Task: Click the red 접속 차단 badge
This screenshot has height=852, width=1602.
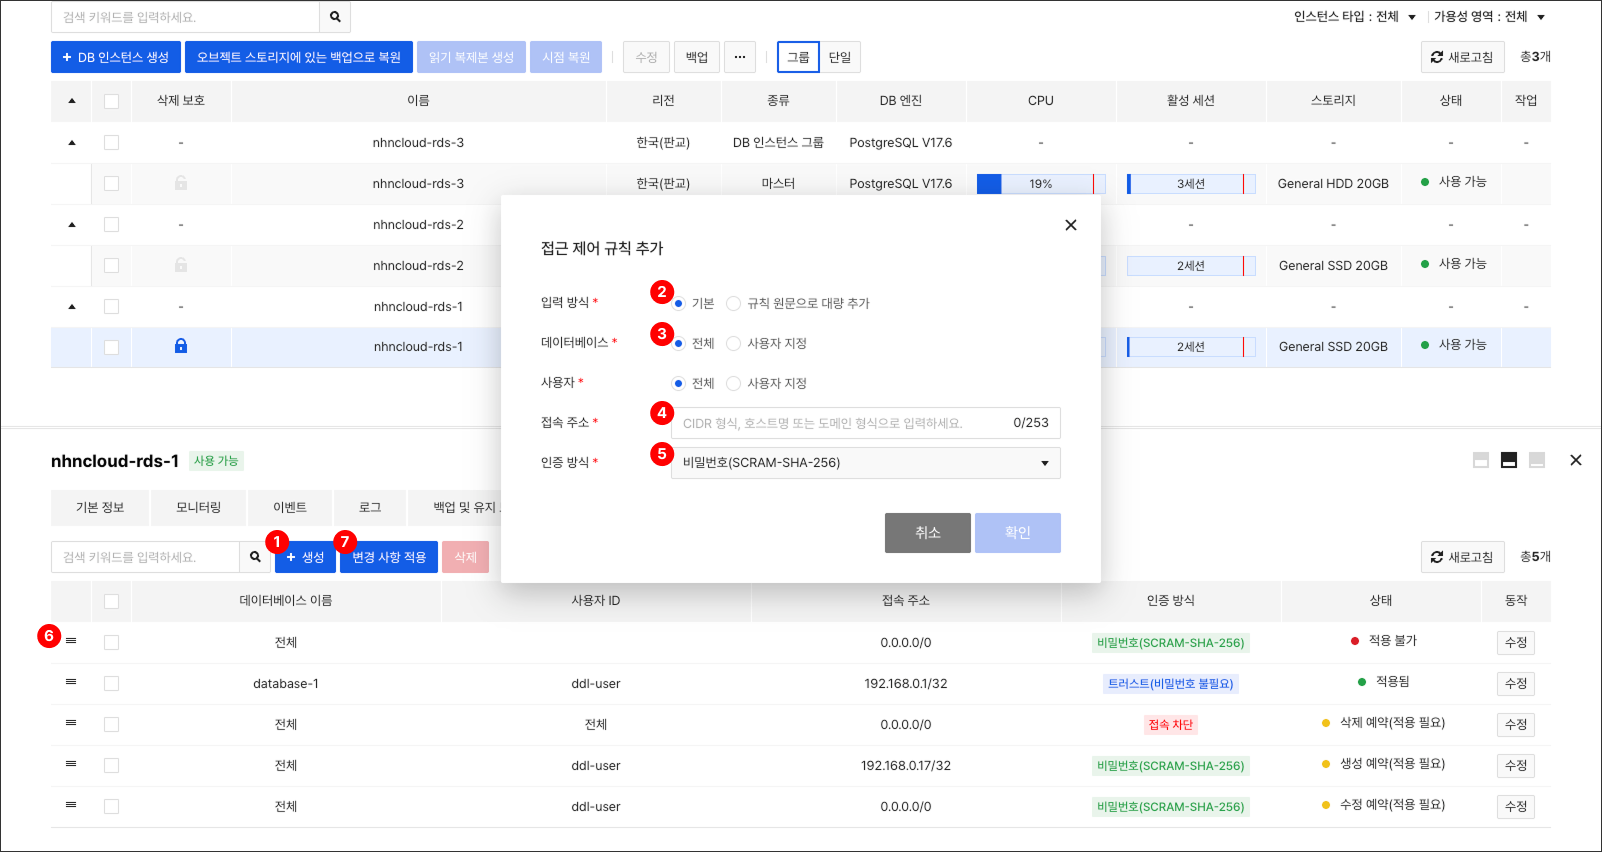Action: pos(1171,725)
